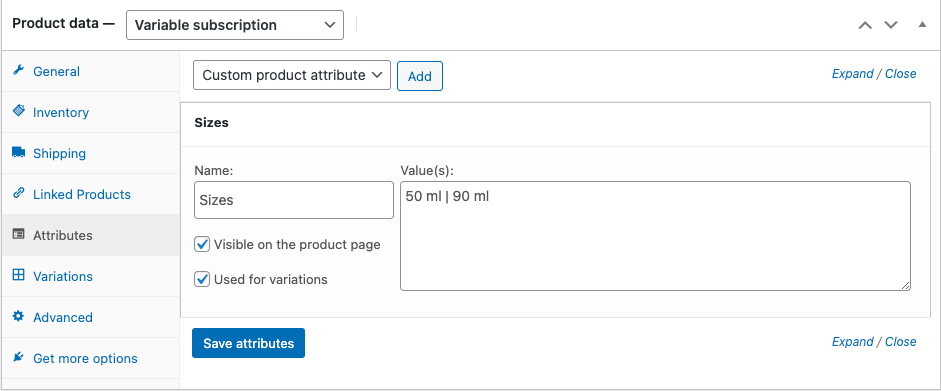Viewport: 941px width, 391px height.
Task: Move the Product data panel up
Action: (x=865, y=25)
